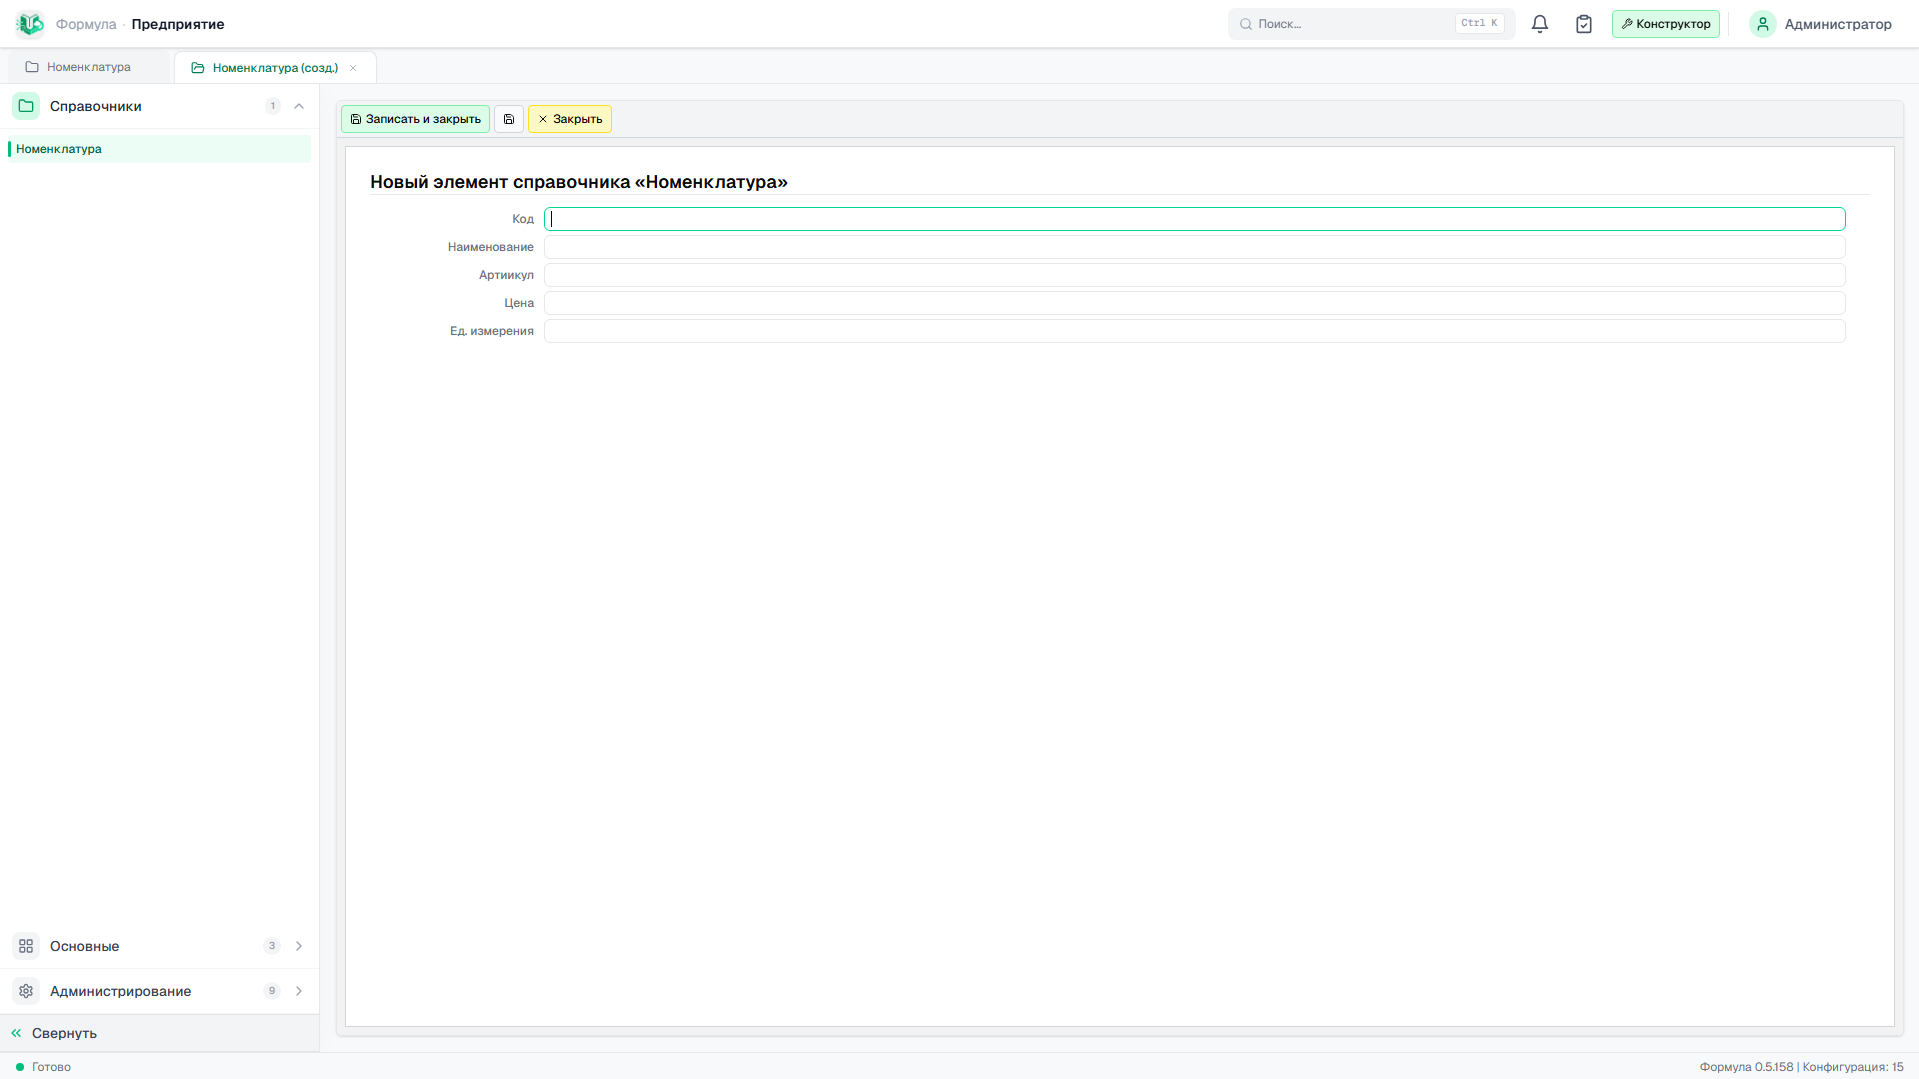The width and height of the screenshot is (1919, 1079).
Task: Click the Справочники folder icon
Action: pos(26,106)
